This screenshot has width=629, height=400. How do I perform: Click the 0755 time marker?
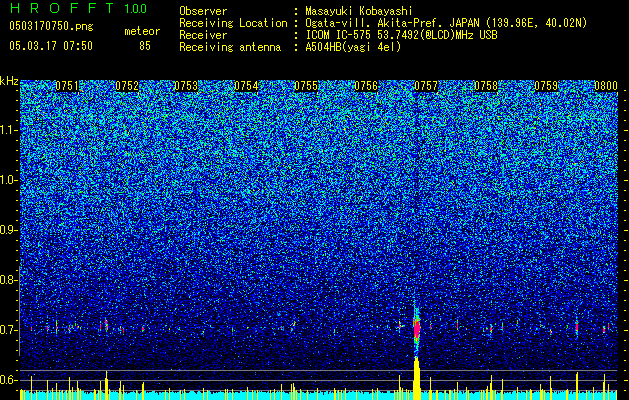pos(306,86)
